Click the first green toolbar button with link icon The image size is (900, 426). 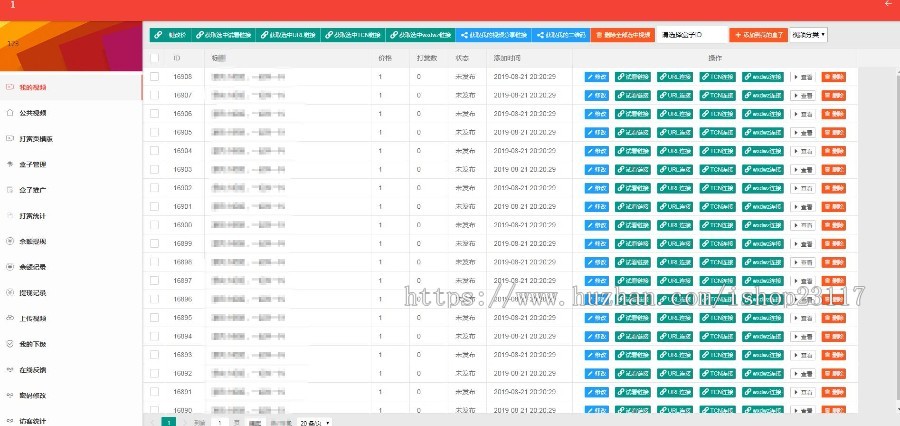click(x=170, y=35)
